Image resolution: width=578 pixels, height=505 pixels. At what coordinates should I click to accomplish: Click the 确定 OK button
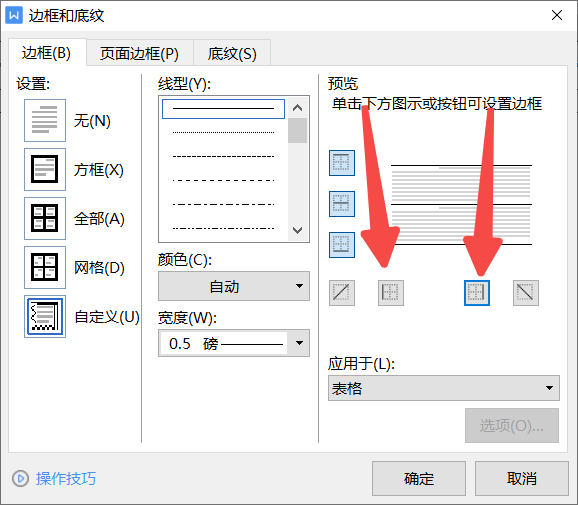[x=419, y=478]
